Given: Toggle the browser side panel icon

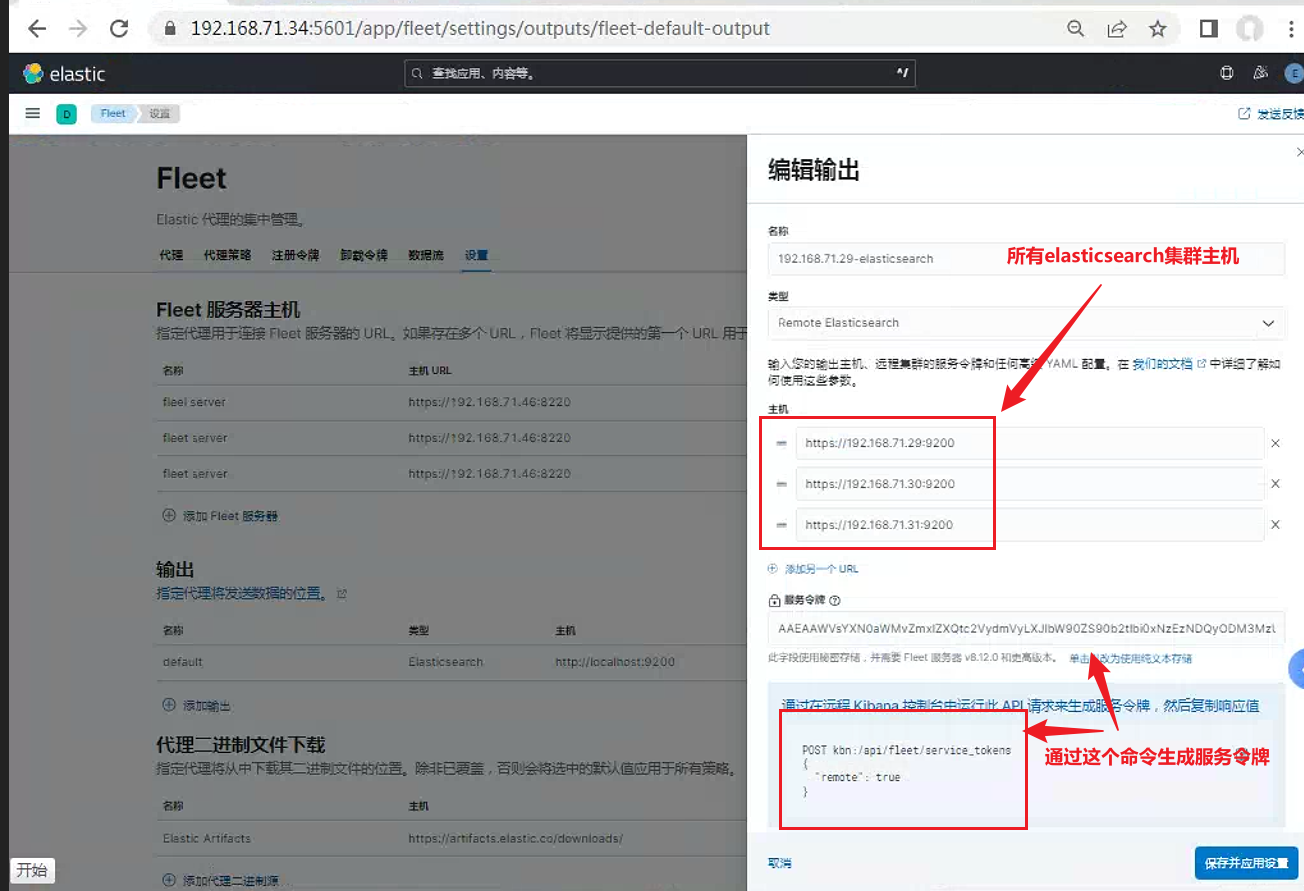Looking at the screenshot, I should pyautogui.click(x=1208, y=29).
